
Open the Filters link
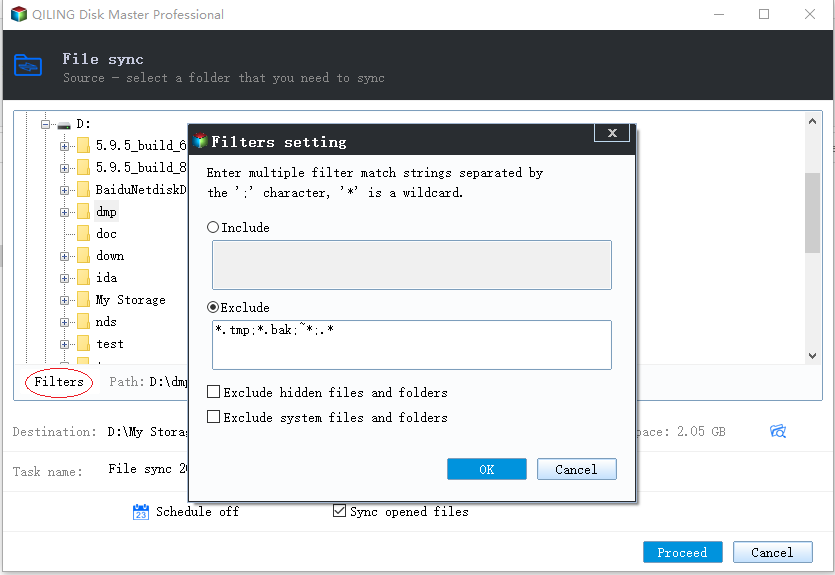[59, 382]
